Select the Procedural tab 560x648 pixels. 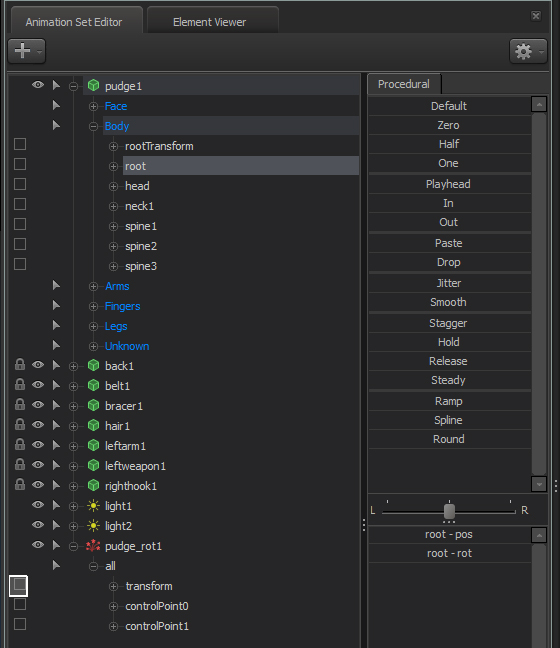[404, 84]
